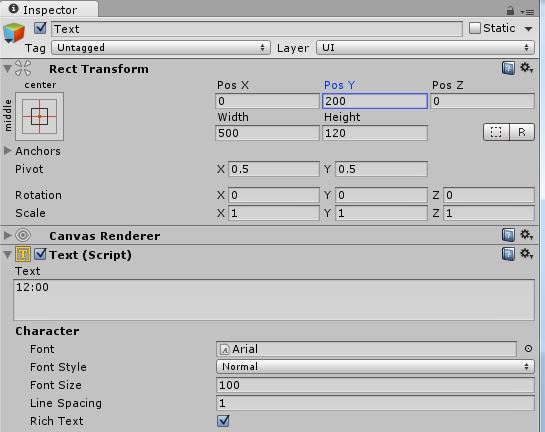This screenshot has width=545, height=432.
Task: Open the Layer dropdown showing UI
Action: 425,48
